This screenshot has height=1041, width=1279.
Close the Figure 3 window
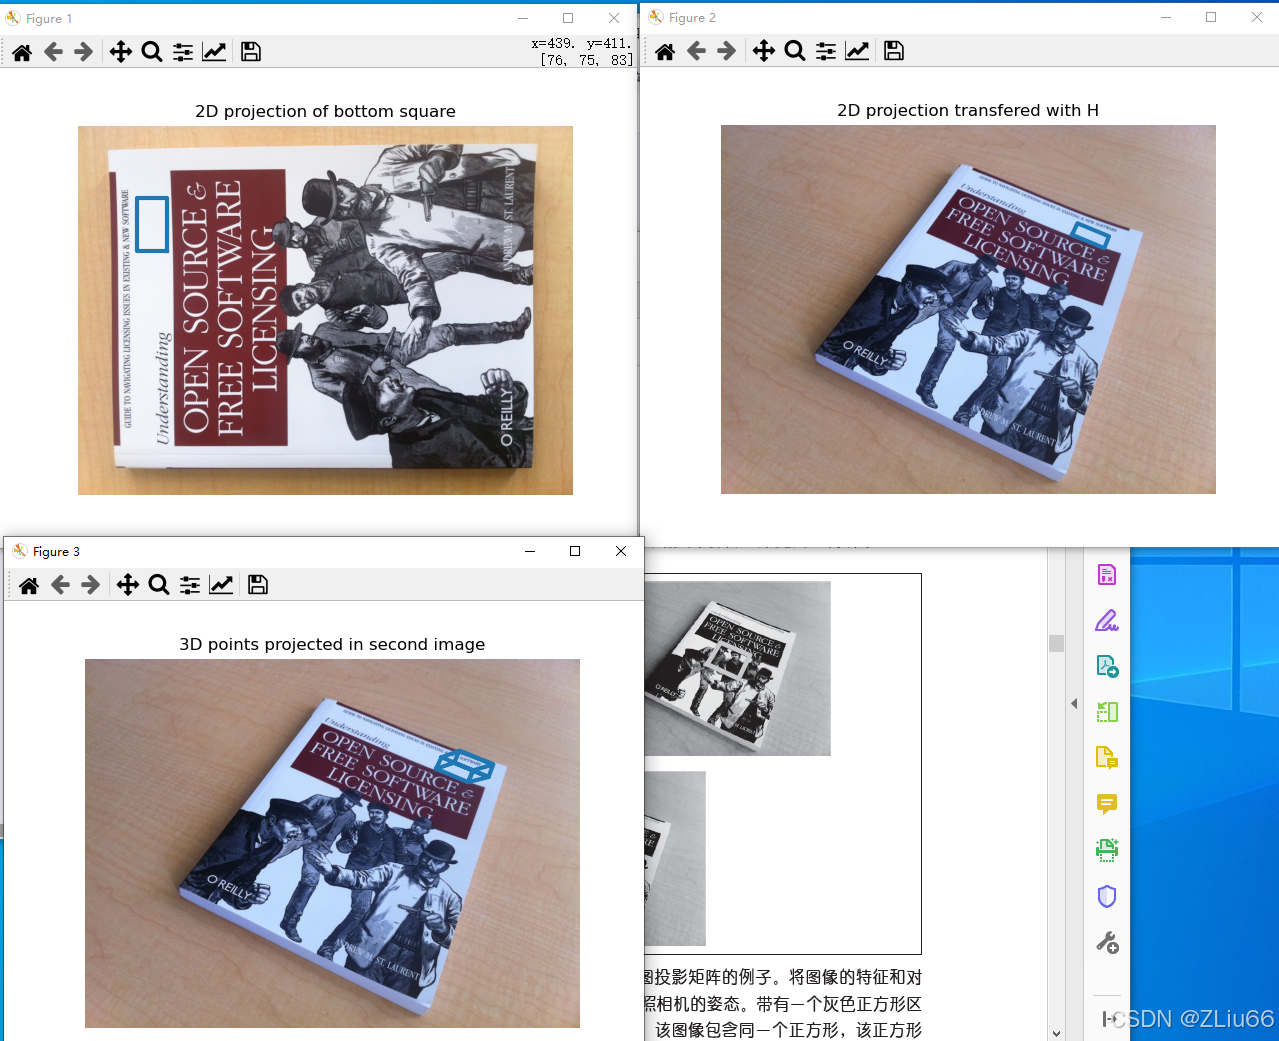point(621,551)
